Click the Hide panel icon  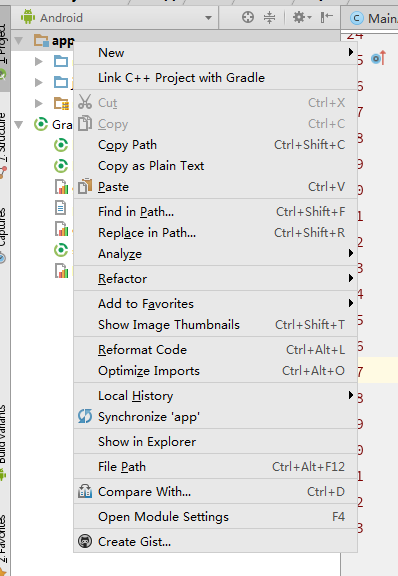tap(326, 17)
